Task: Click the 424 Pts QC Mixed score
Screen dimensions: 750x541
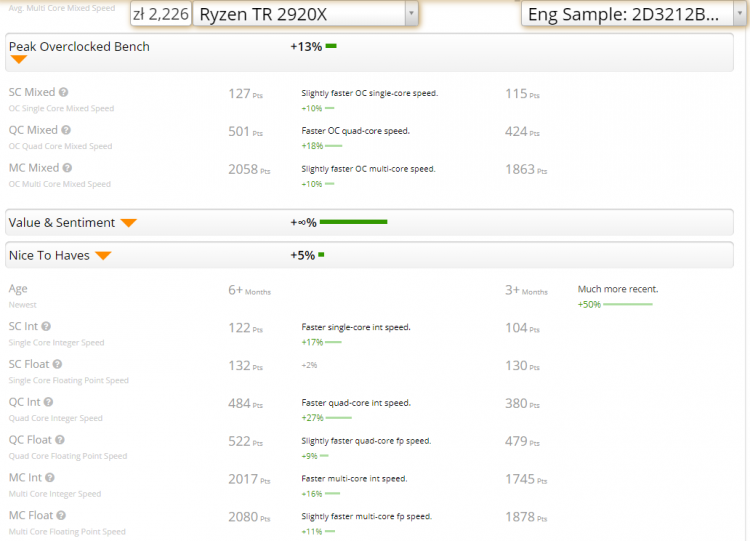Action: [522, 132]
